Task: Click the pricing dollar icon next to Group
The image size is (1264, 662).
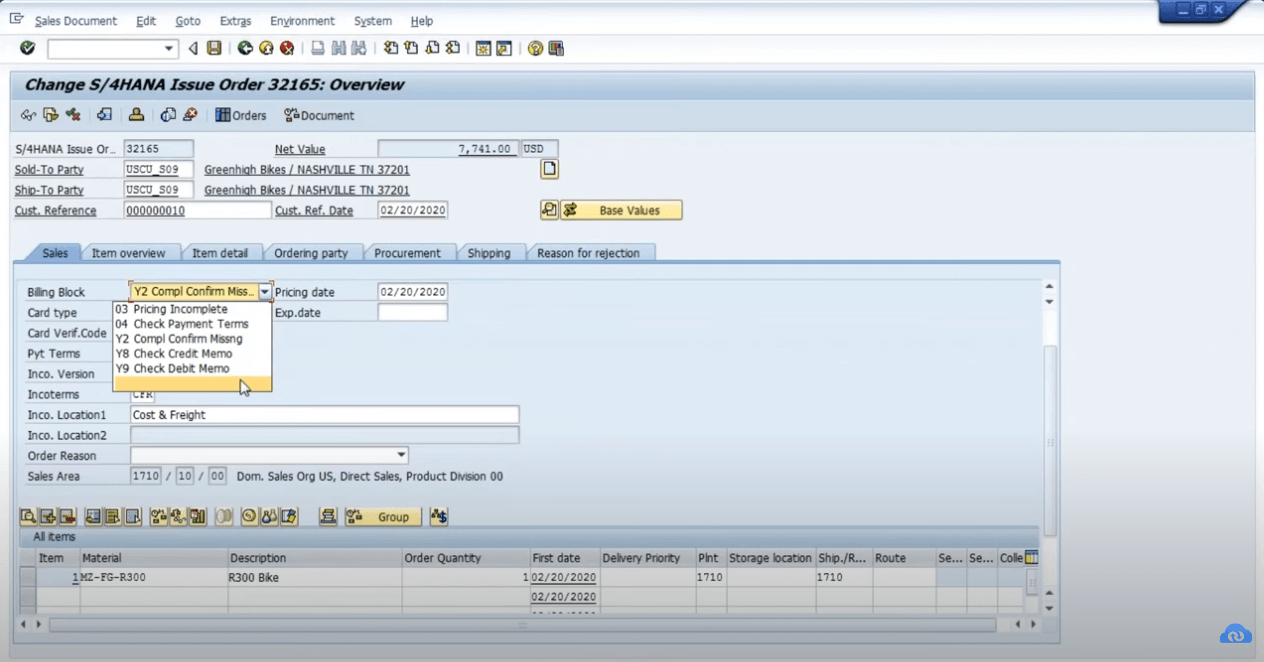Action: pos(438,517)
